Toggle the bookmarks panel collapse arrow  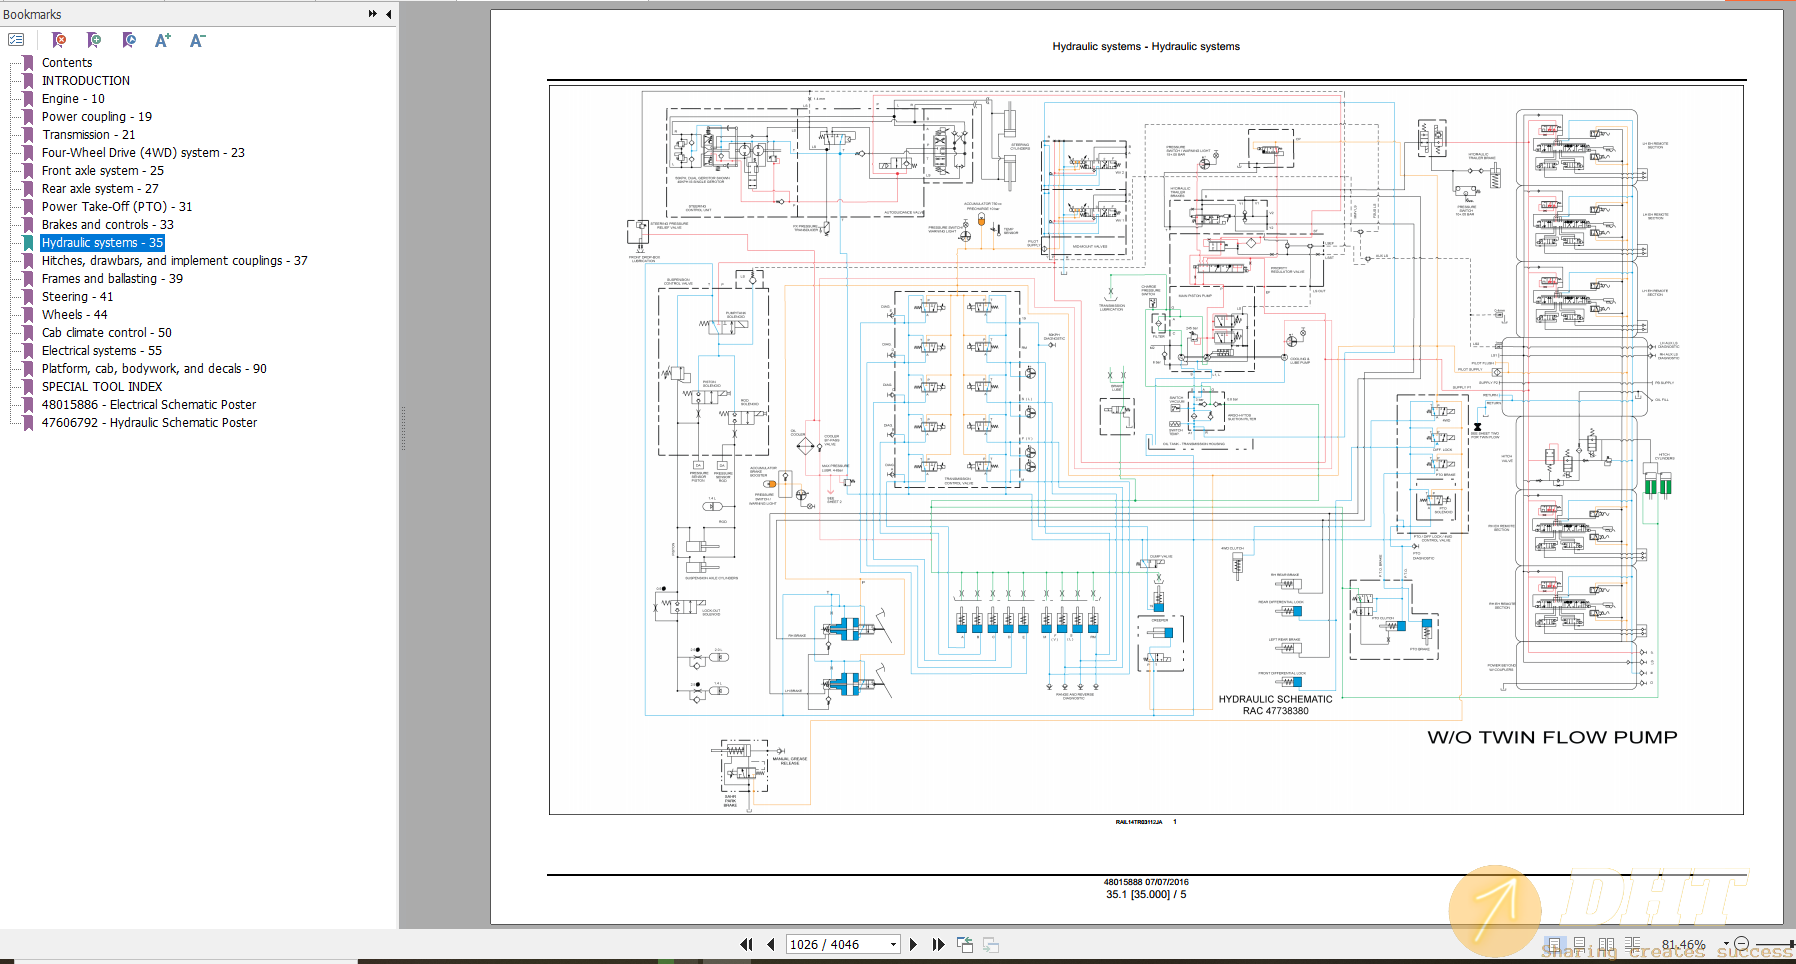click(388, 14)
